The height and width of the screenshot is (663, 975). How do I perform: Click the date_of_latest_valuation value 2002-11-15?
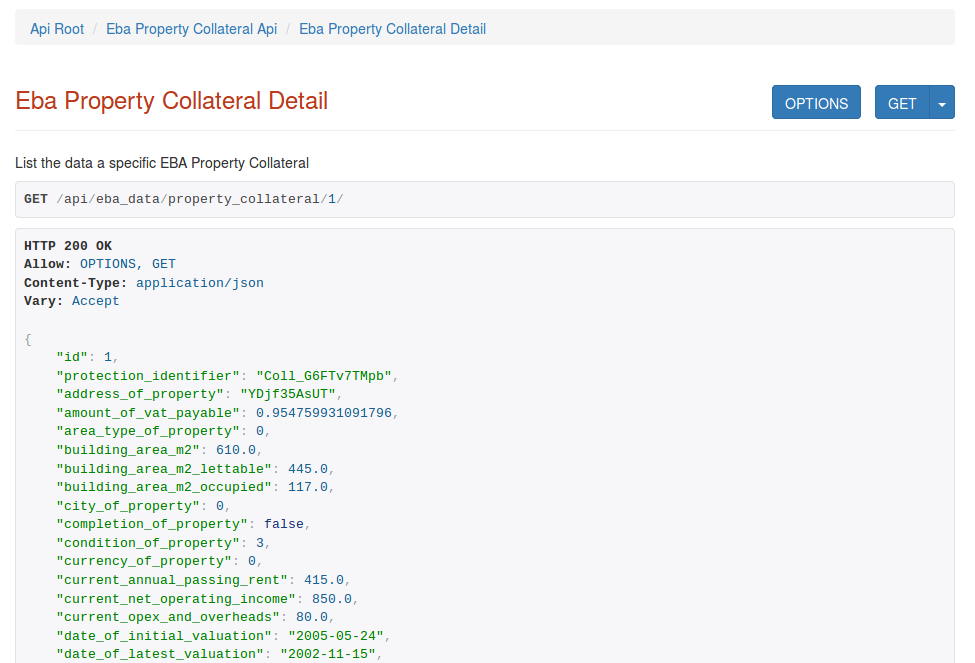[328, 654]
